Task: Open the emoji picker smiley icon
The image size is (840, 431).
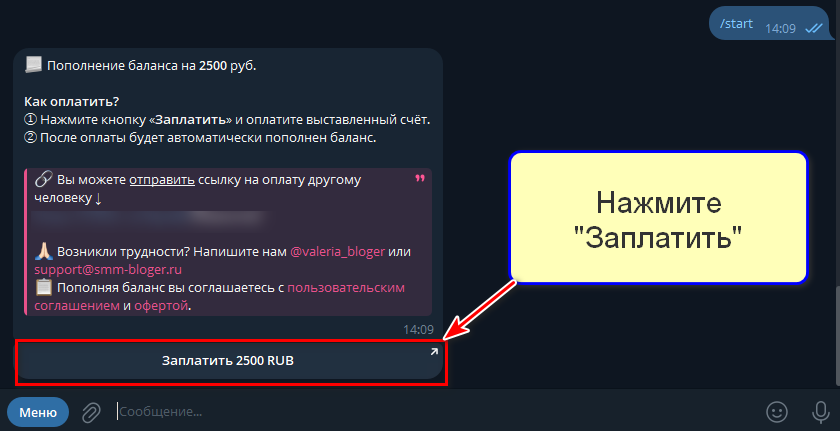Action: [777, 412]
